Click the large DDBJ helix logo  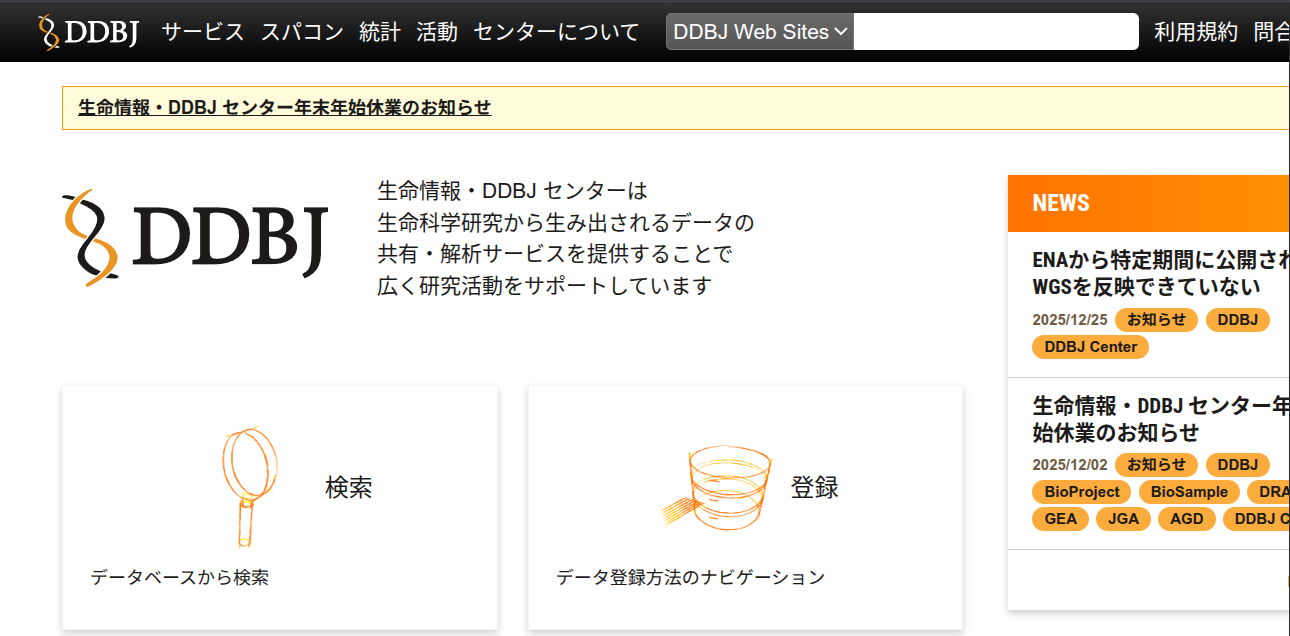[x=195, y=238]
